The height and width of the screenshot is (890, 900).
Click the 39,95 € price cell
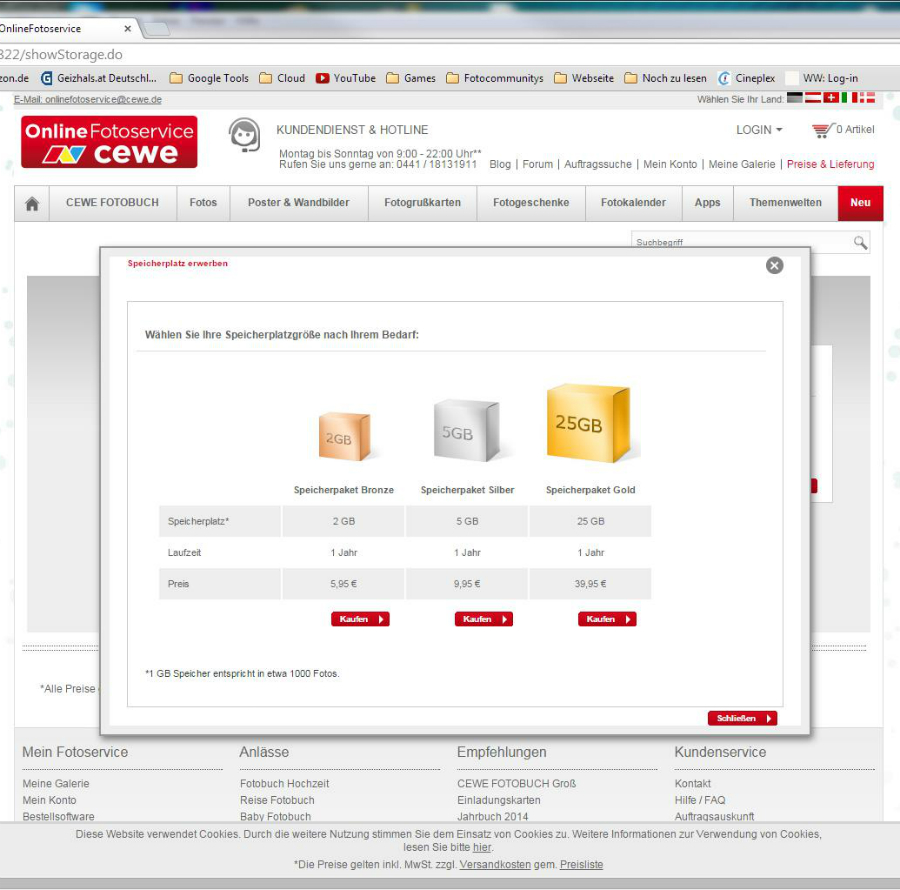click(590, 584)
